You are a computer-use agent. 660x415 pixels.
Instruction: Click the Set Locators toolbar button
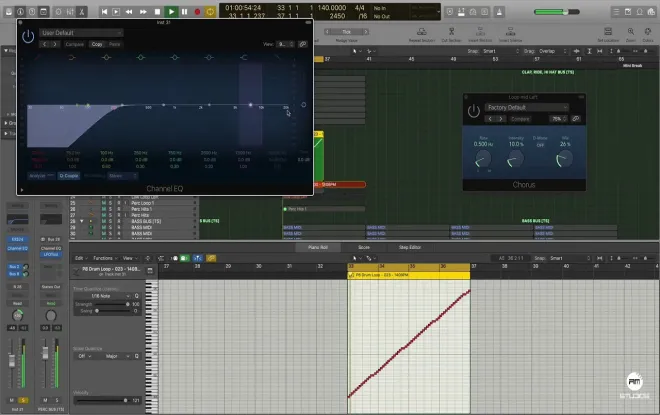pos(608,35)
